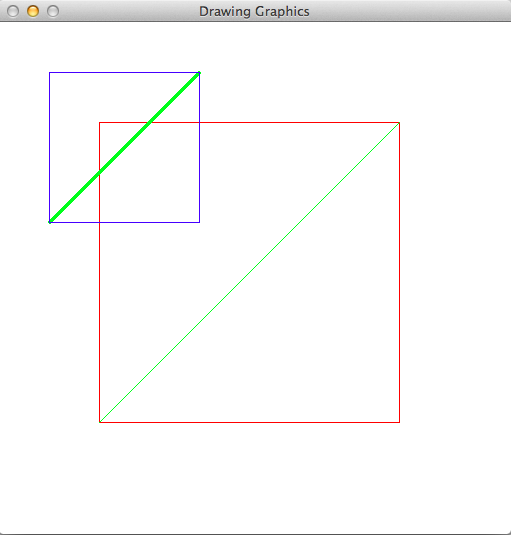
Task: Click the gray zoom button in title bar
Action: [53, 11]
